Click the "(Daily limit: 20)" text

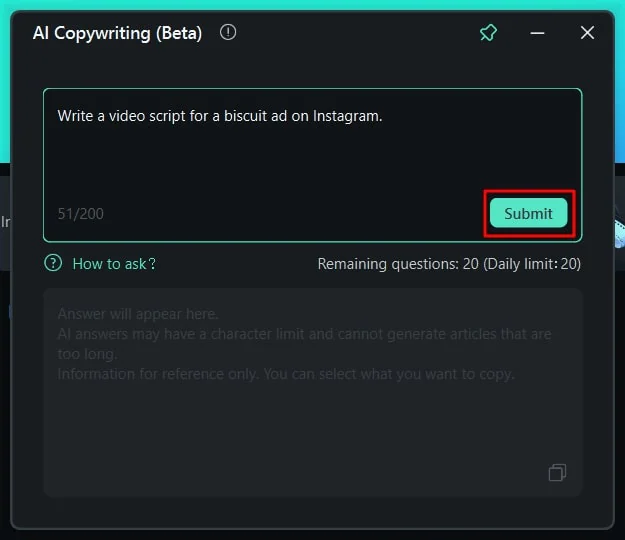tap(531, 264)
